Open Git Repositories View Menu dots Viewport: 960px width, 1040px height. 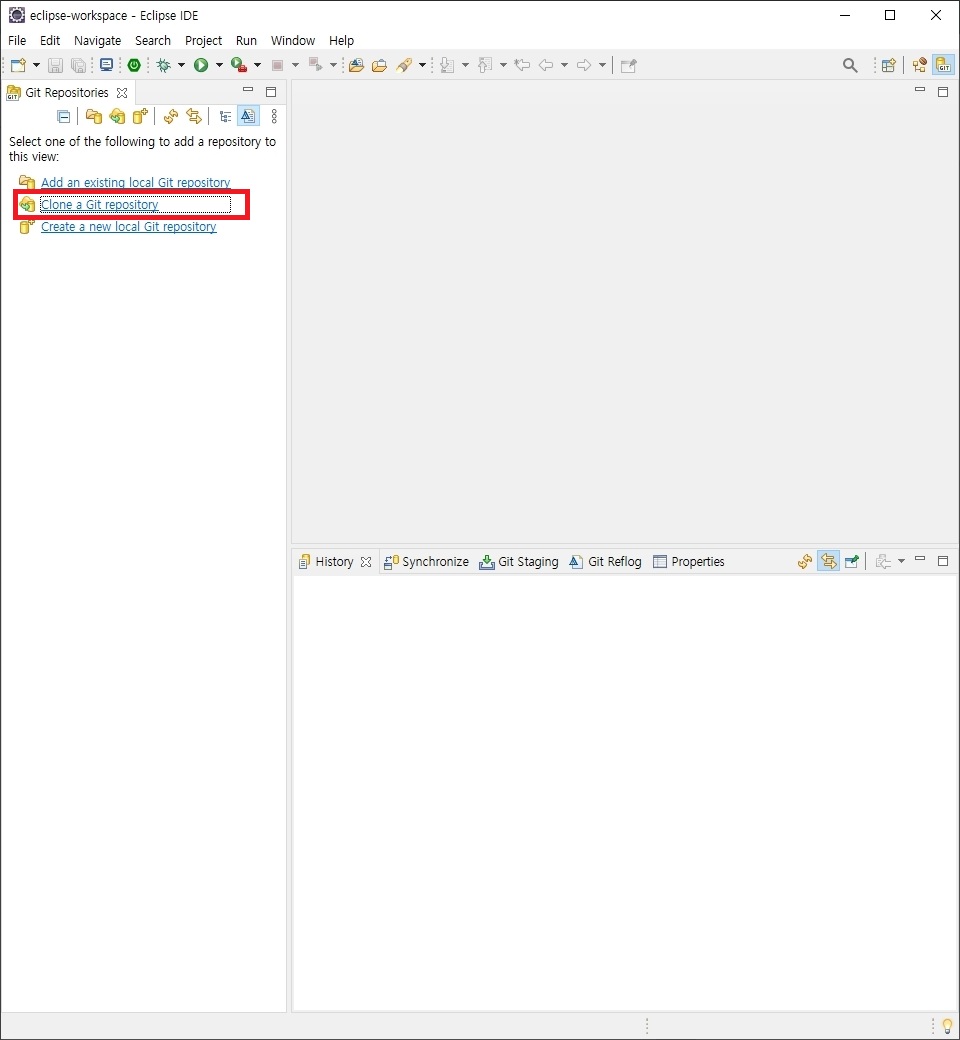pyautogui.click(x=274, y=117)
